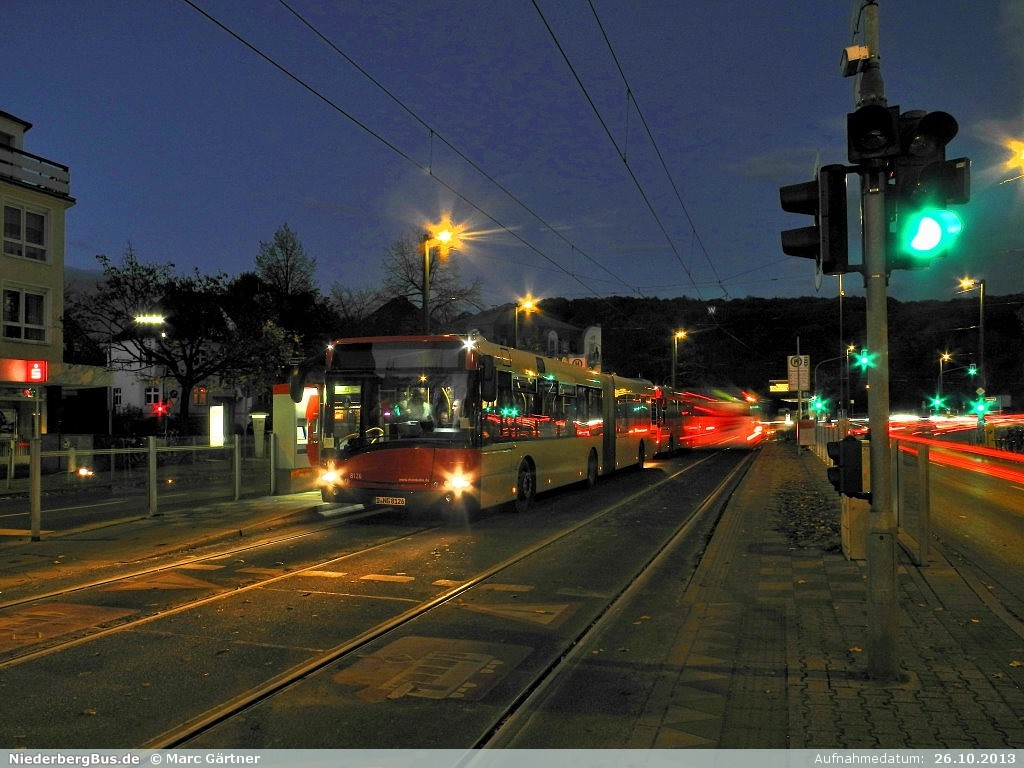Click the arrow marking on tram tracks
This screenshot has height=768, width=1024.
coord(430,672)
